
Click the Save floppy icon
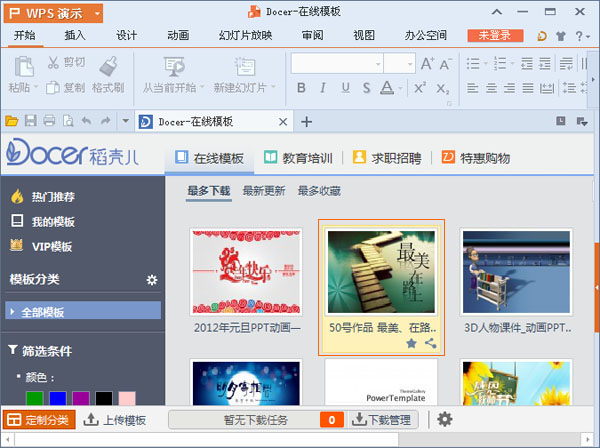coord(30,121)
